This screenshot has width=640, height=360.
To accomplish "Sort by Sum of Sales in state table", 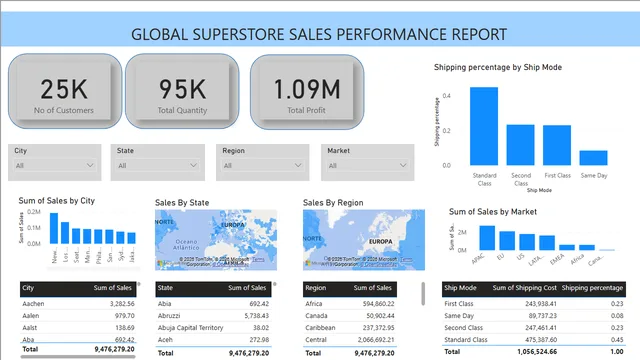I will [x=247, y=288].
